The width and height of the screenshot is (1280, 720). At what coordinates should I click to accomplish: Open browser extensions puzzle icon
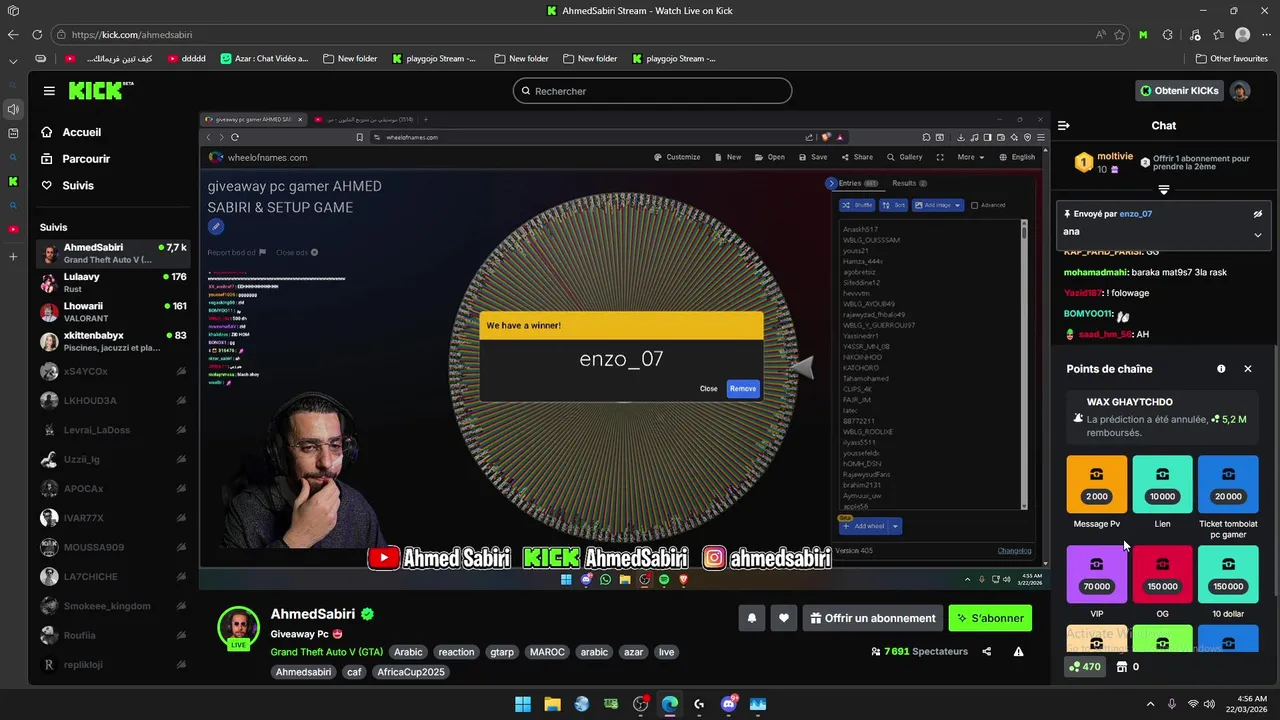point(1167,34)
